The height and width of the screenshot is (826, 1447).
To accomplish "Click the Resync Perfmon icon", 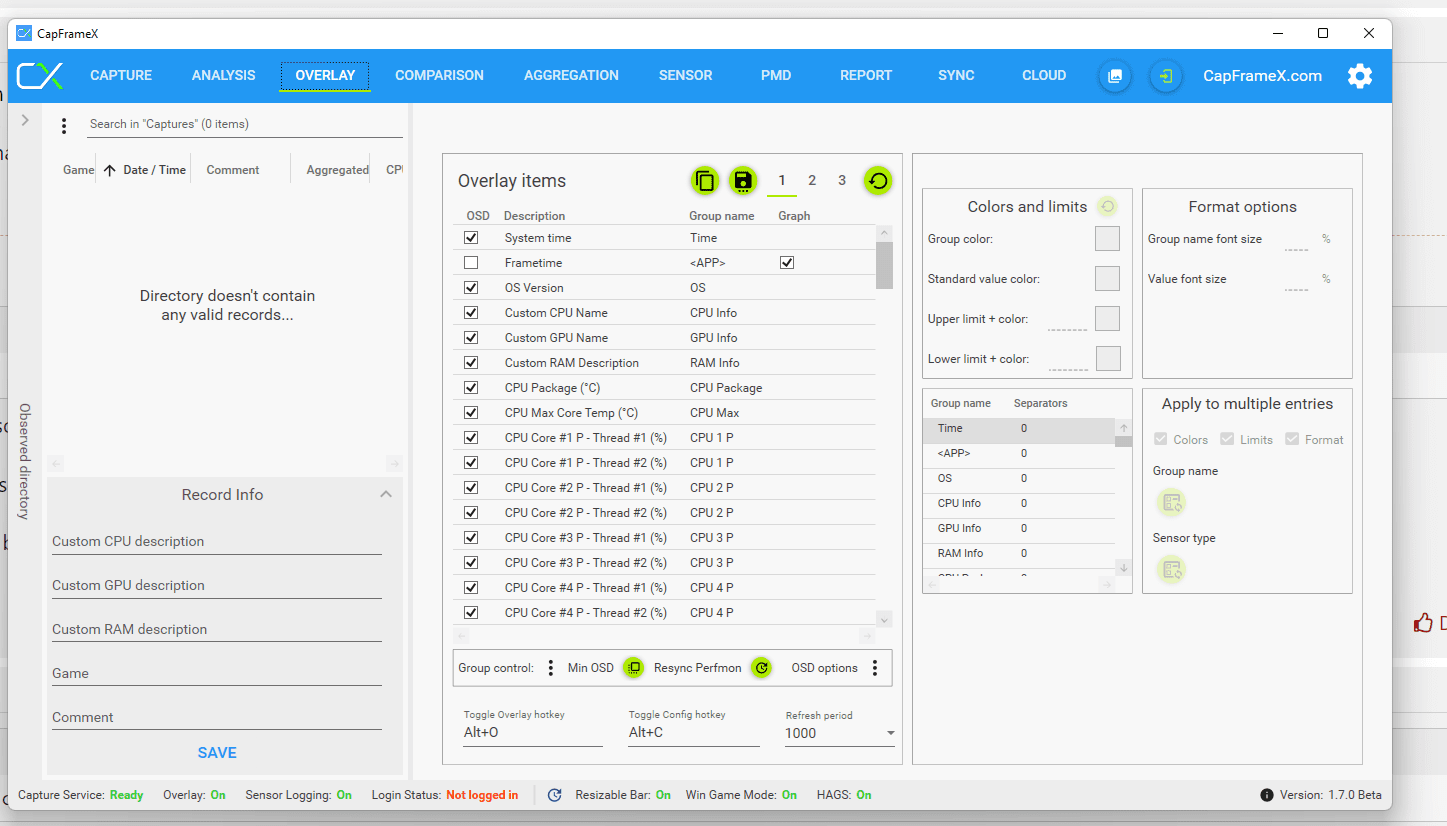I will 762,668.
